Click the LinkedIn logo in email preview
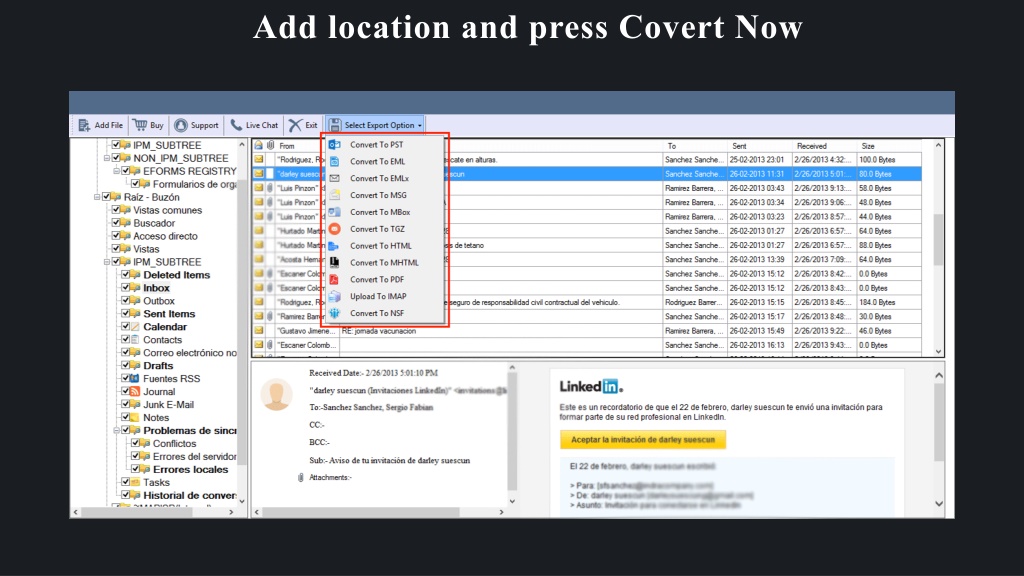Viewport: 1024px width, 576px height. click(x=591, y=387)
